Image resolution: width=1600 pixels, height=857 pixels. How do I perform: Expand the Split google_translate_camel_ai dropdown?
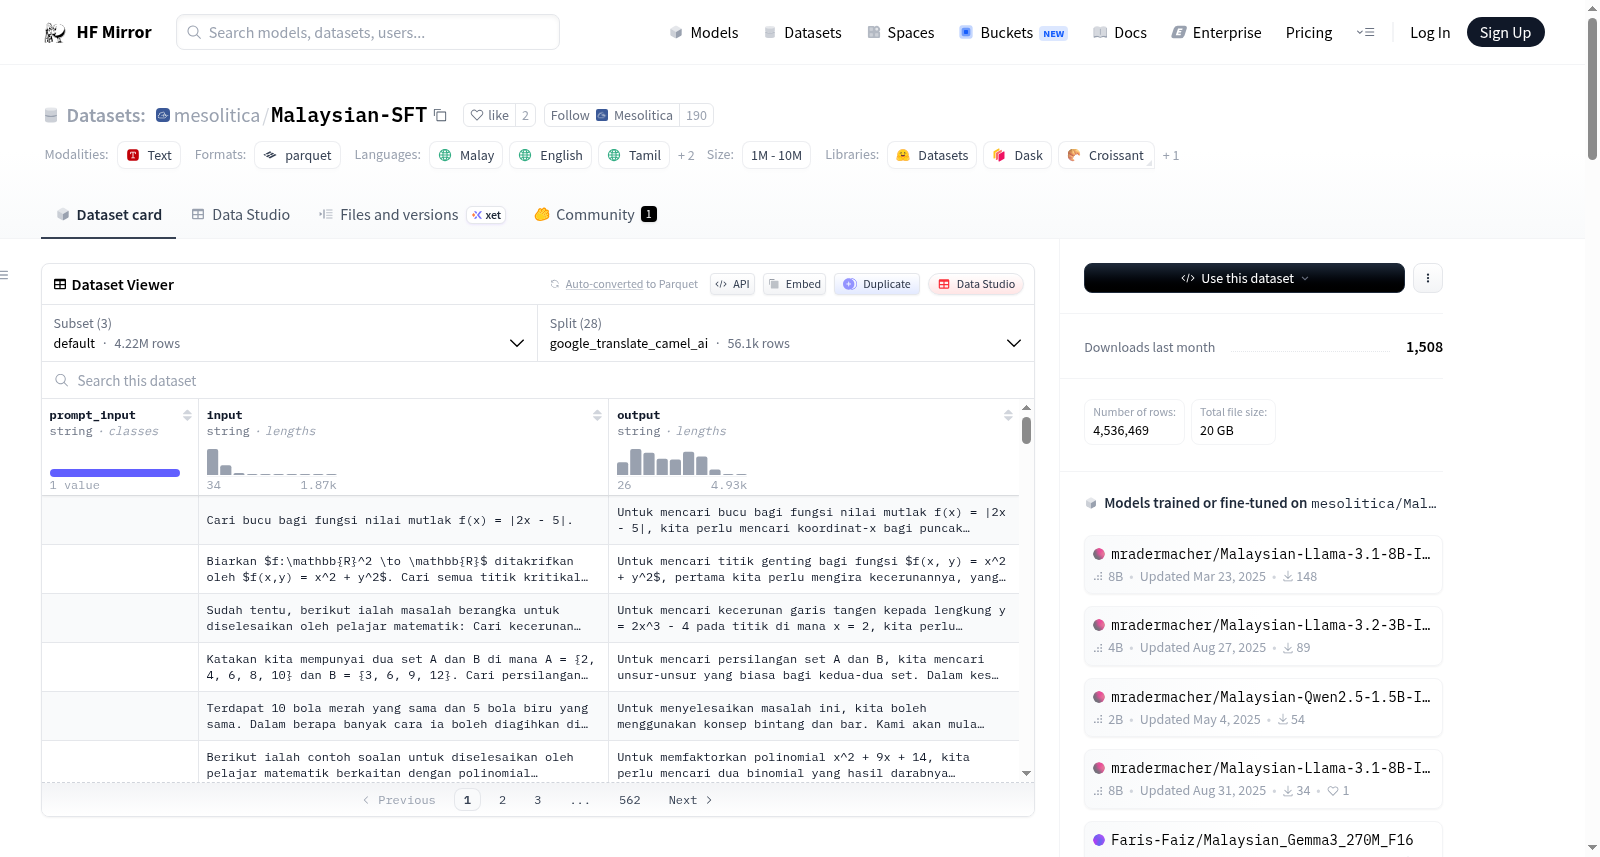785,333
